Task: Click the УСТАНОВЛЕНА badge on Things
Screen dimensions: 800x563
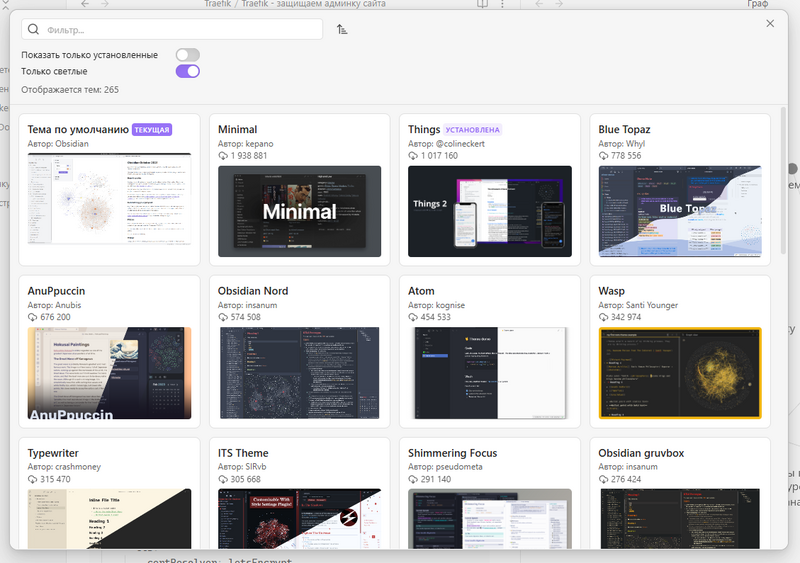Action: pos(472,130)
